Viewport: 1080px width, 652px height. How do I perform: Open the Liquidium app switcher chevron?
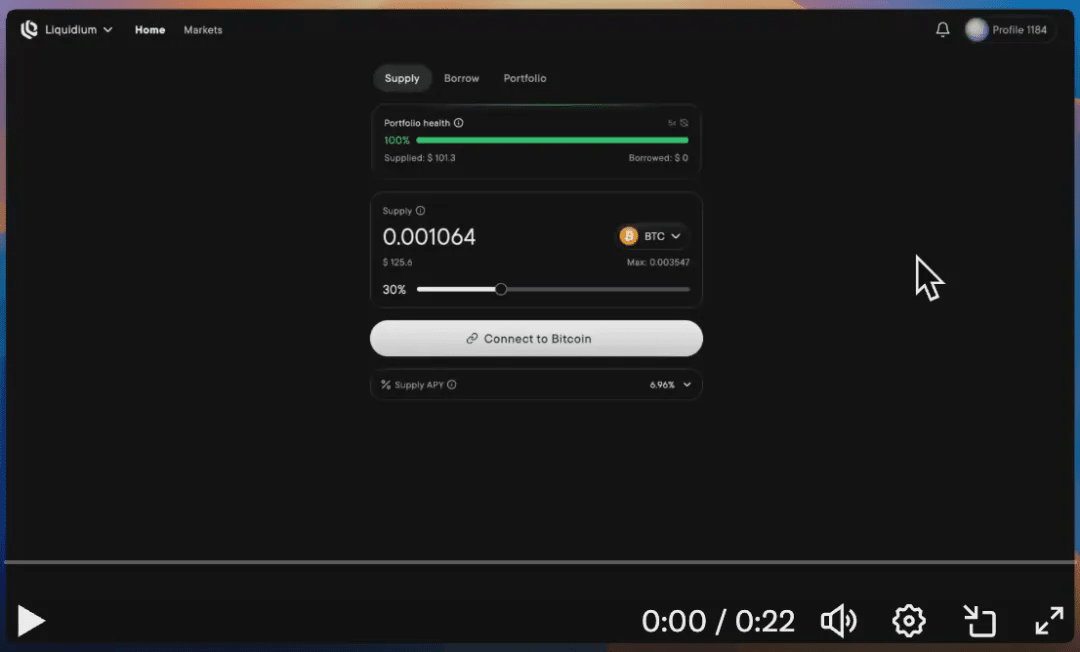pyautogui.click(x=107, y=30)
